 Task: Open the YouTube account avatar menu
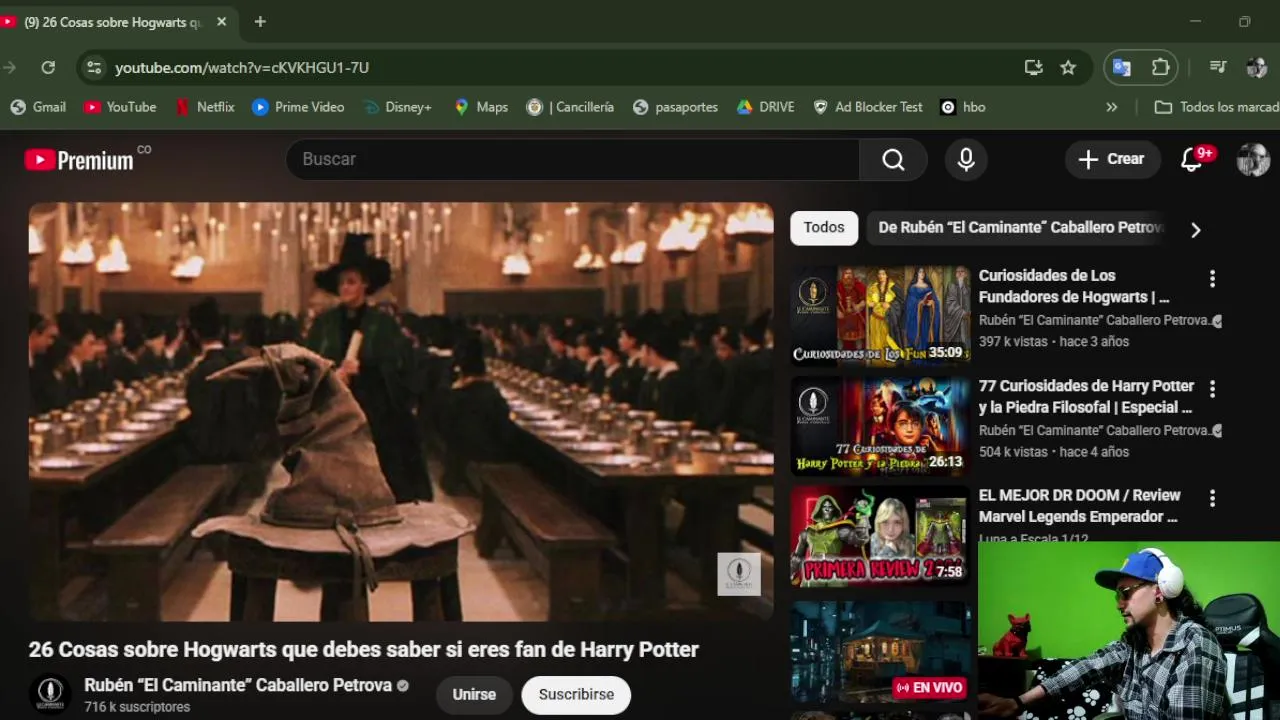coord(1253,160)
